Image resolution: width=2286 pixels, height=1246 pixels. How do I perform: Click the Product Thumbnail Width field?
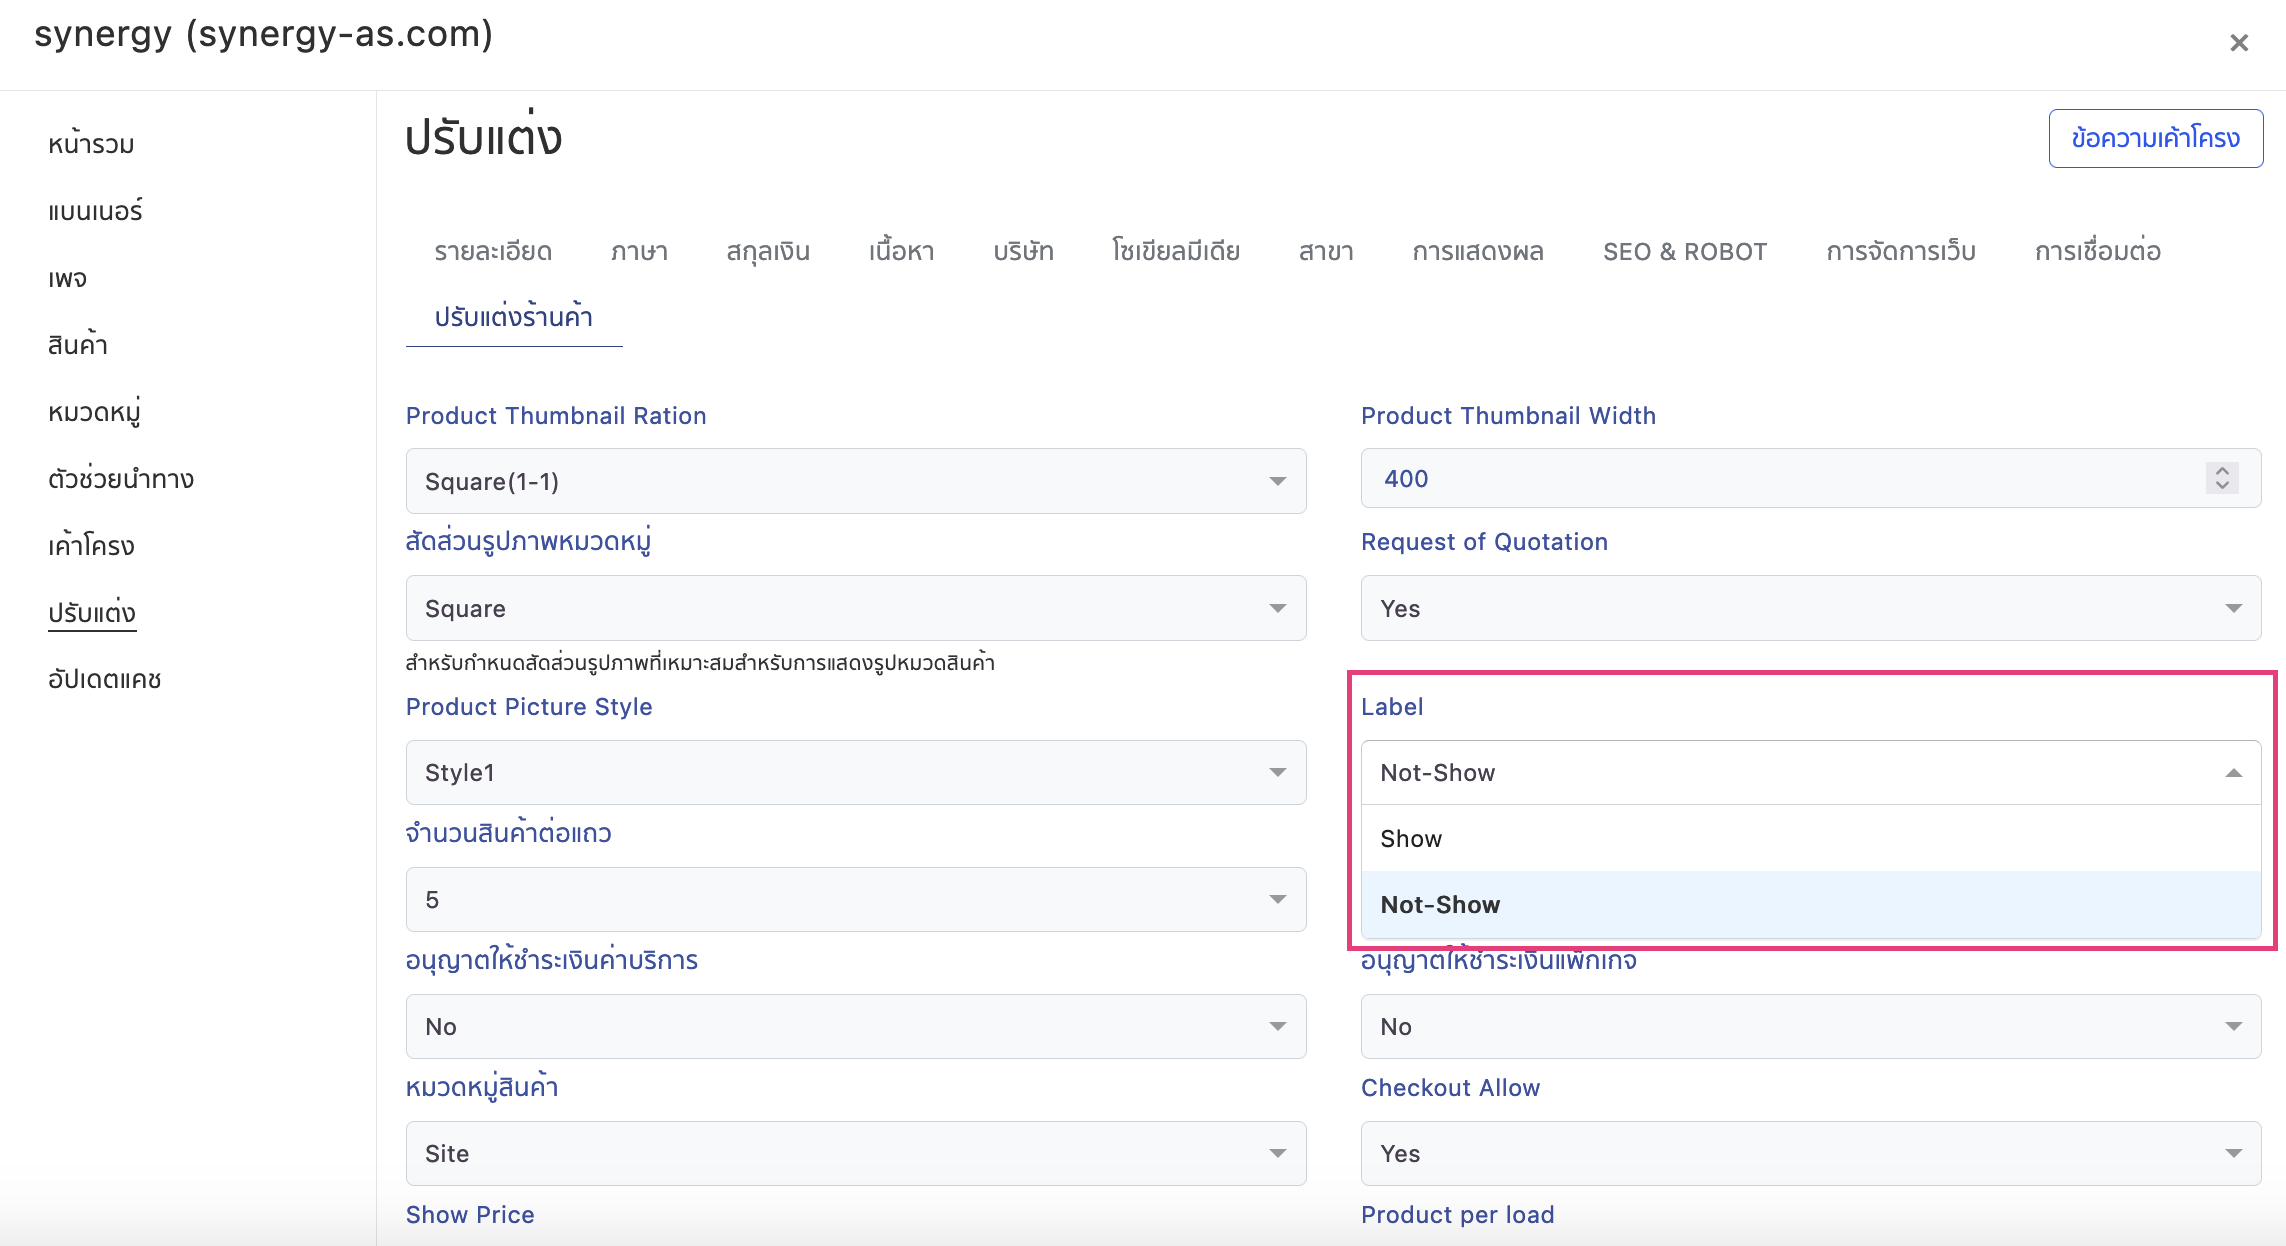tap(1811, 478)
